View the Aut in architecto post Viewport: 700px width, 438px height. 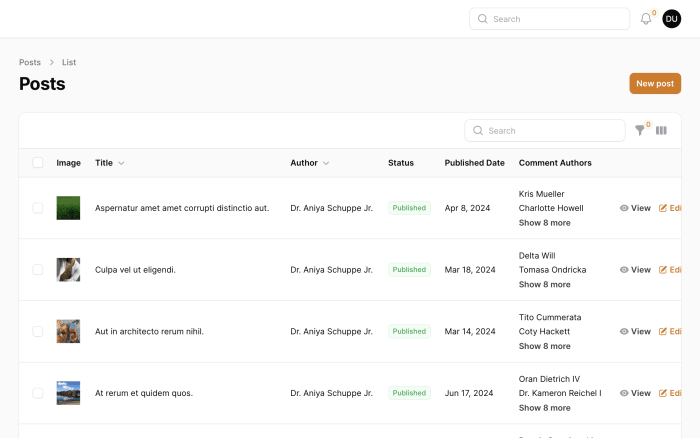[635, 331]
